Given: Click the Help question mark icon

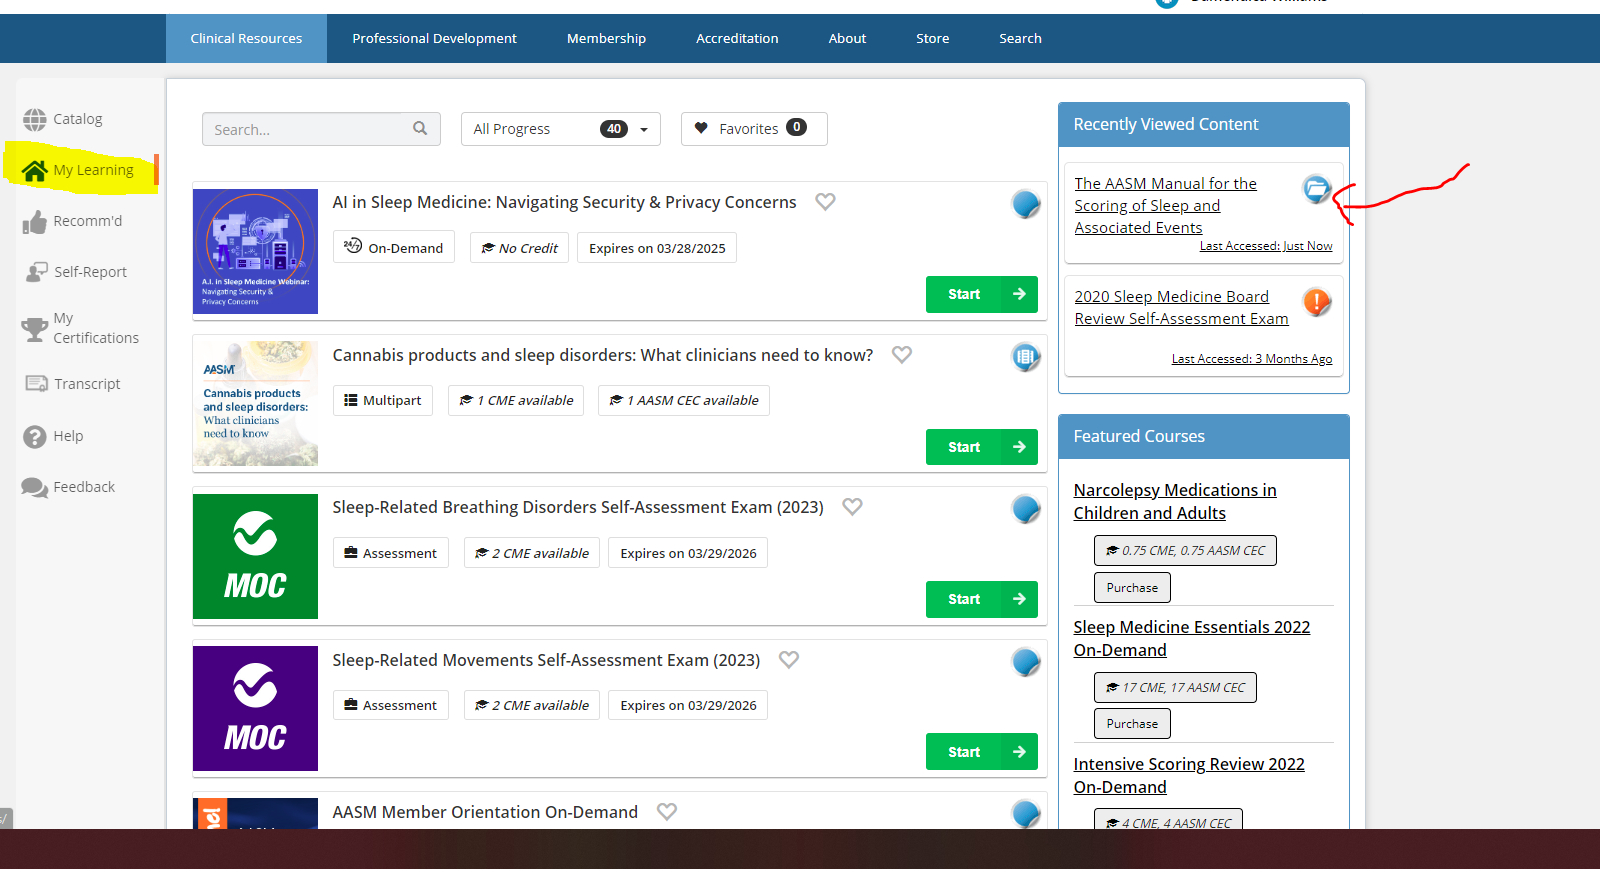Looking at the screenshot, I should click(x=35, y=437).
